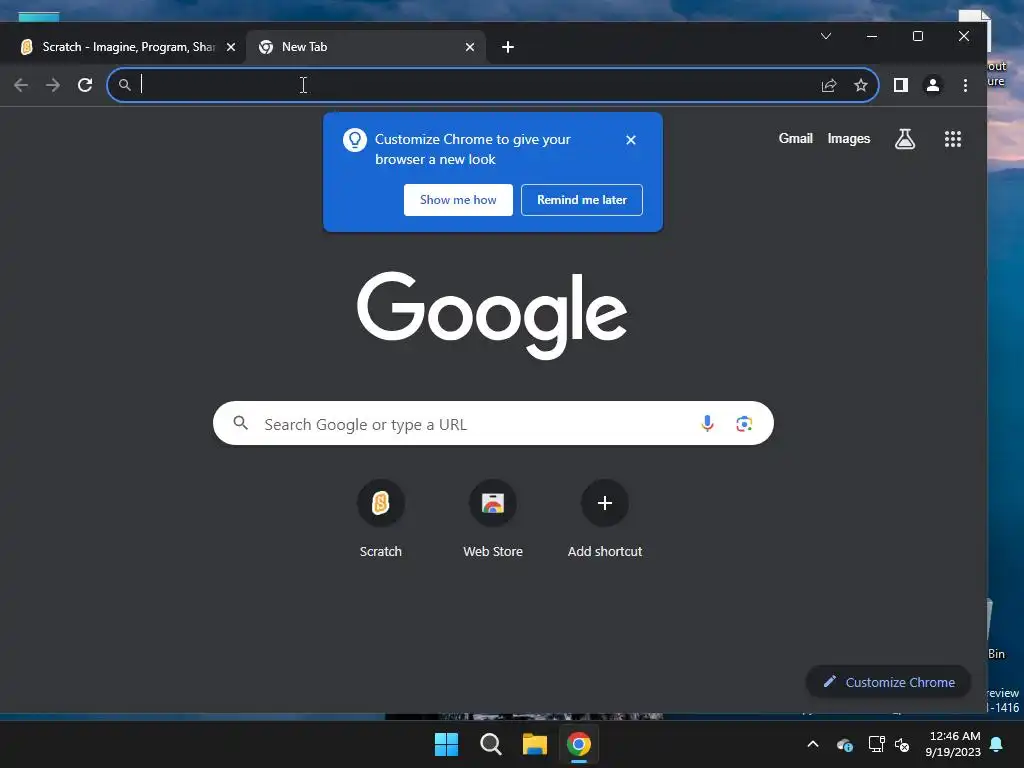Select the New Tab tab
Screen dimensions: 1024x768
tap(366, 47)
